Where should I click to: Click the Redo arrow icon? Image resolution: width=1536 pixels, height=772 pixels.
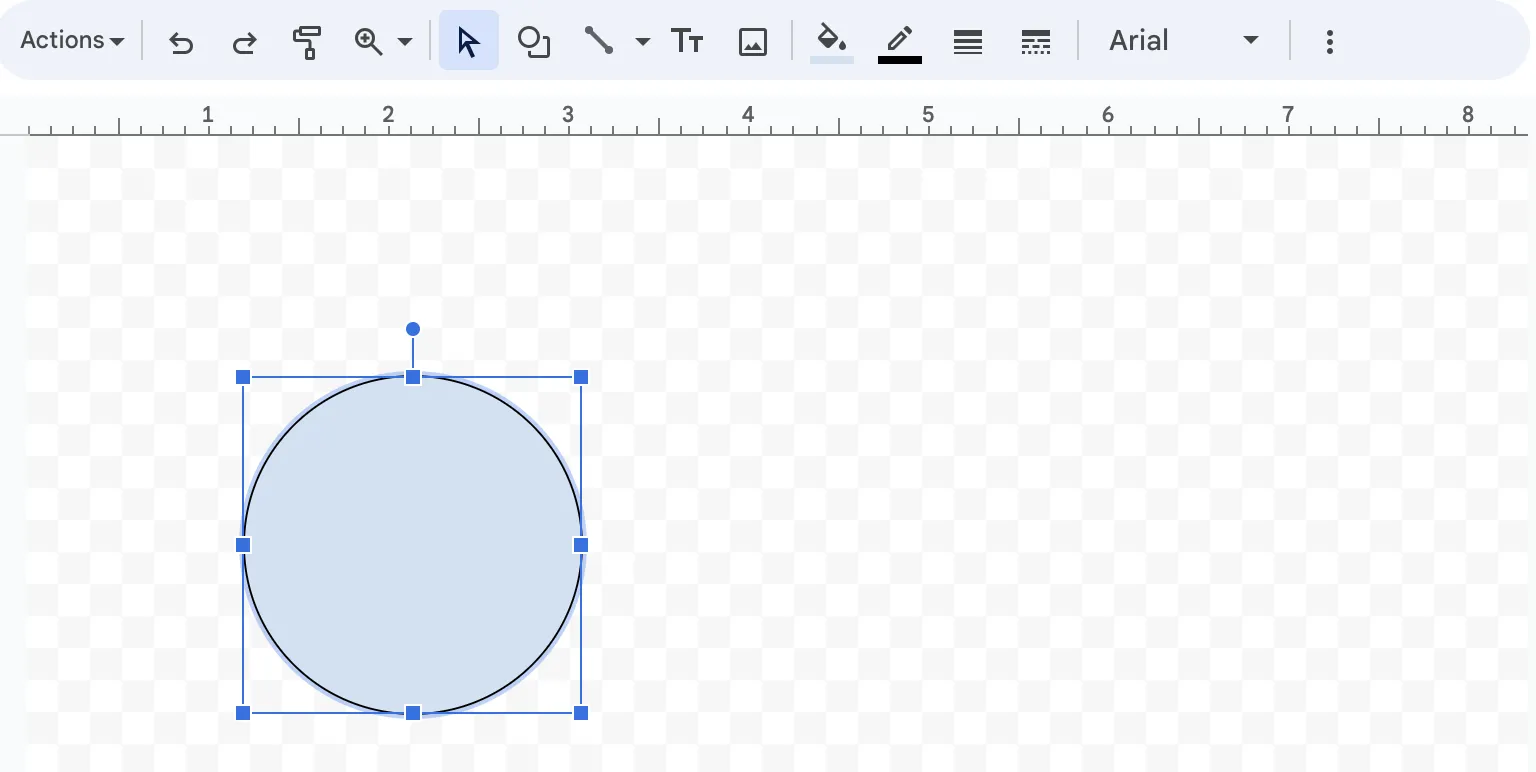[x=244, y=42]
